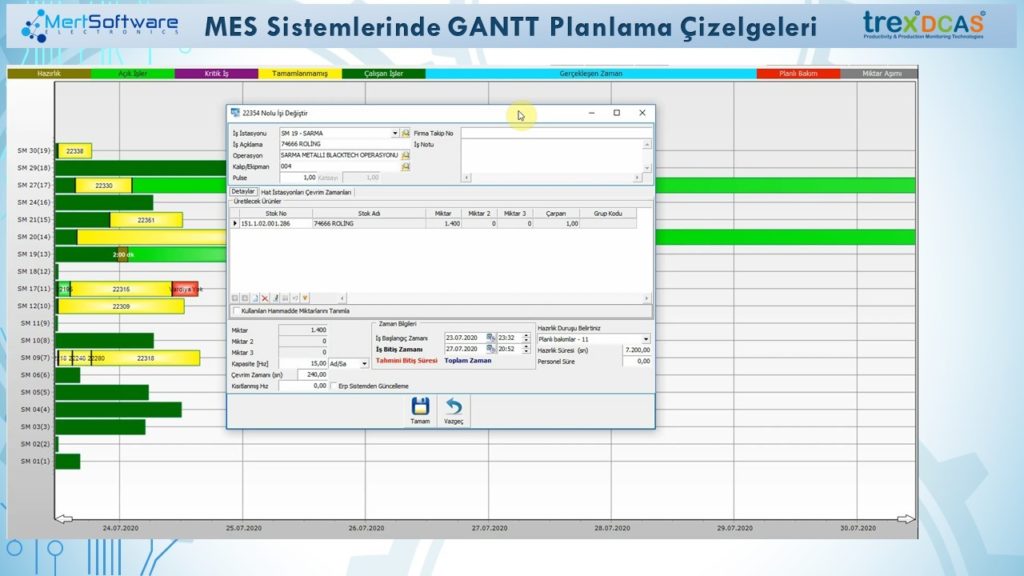Click into Firma Takip No field
This screenshot has width=1024, height=576.
tap(555, 132)
